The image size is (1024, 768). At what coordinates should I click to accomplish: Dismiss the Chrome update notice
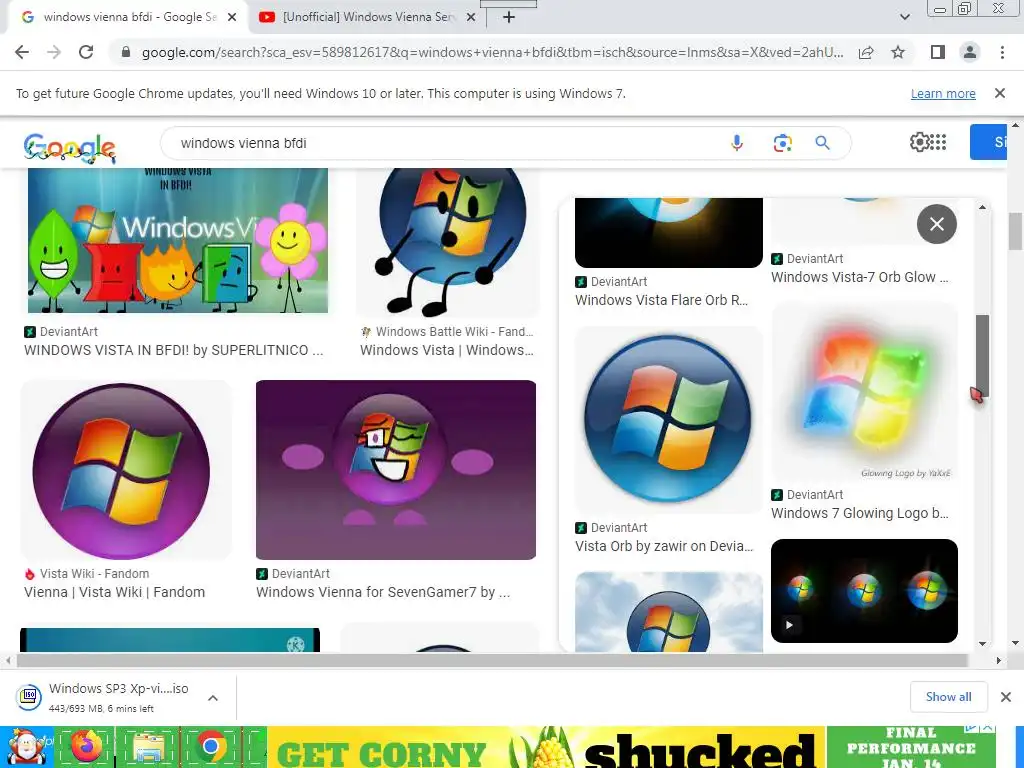pyautogui.click(x=999, y=93)
